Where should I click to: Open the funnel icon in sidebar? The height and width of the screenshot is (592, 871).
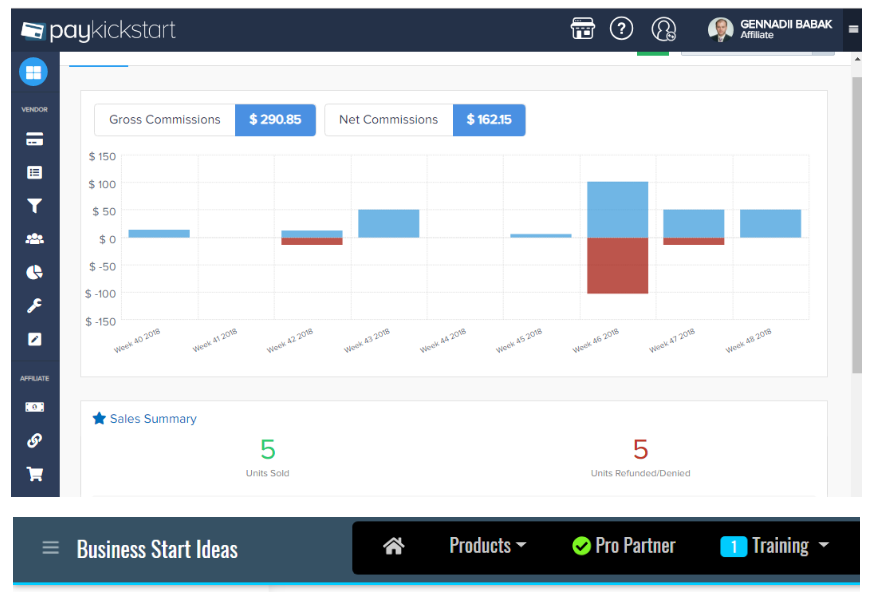coord(34,206)
